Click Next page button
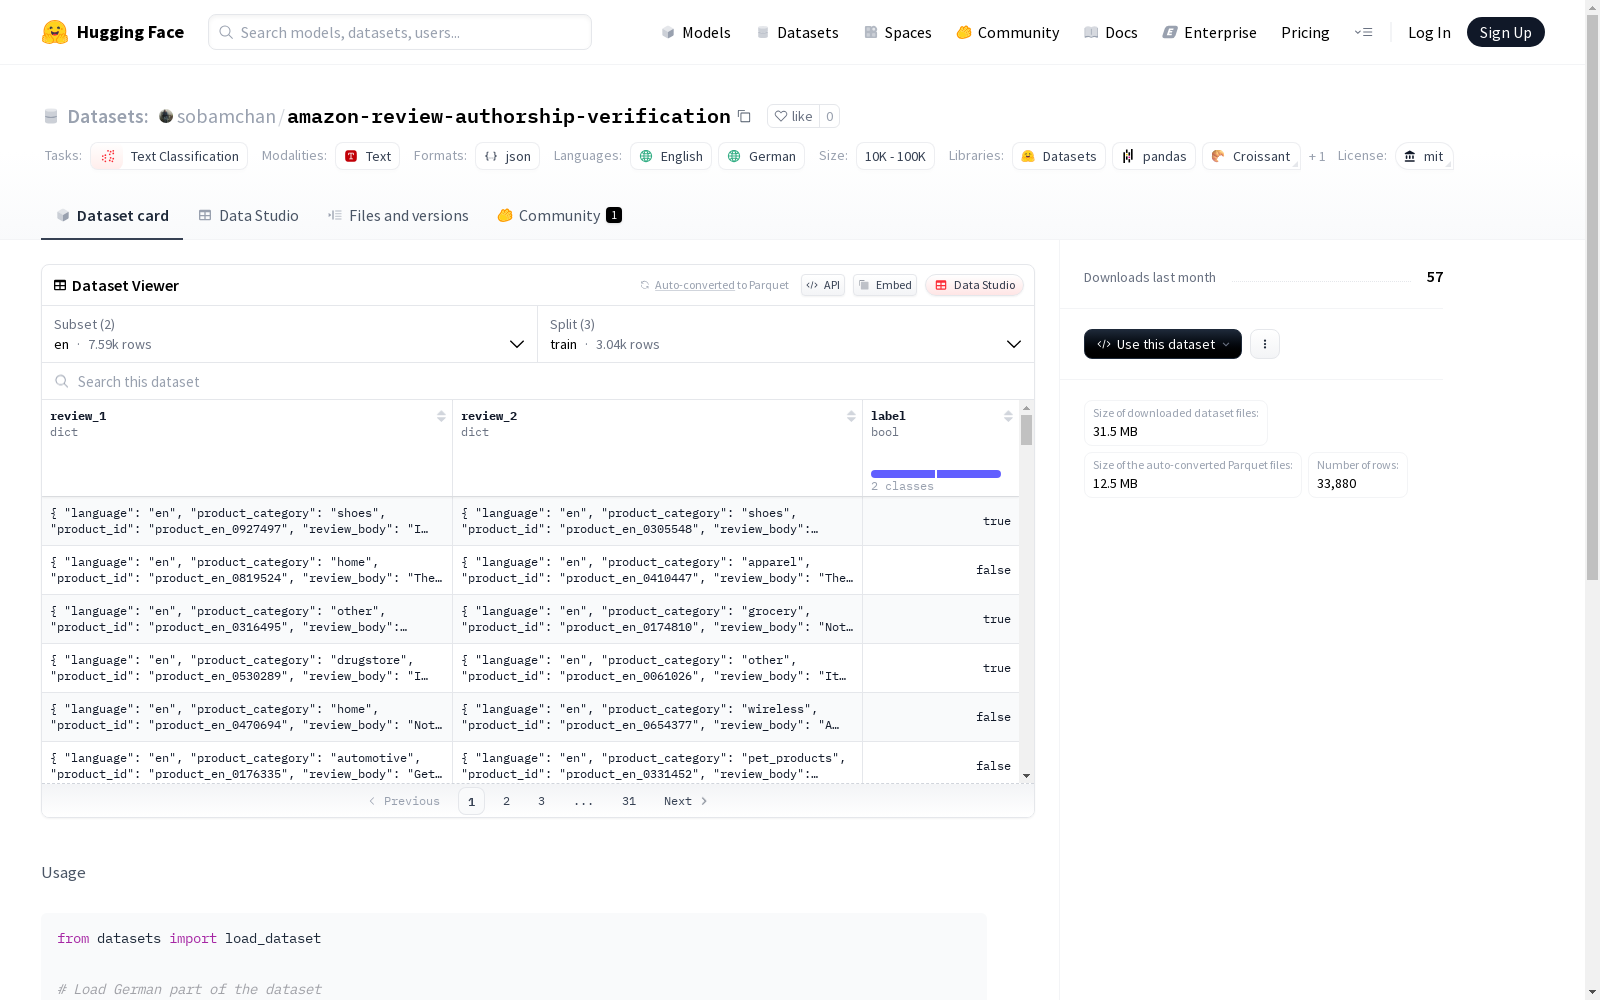 tap(686, 801)
